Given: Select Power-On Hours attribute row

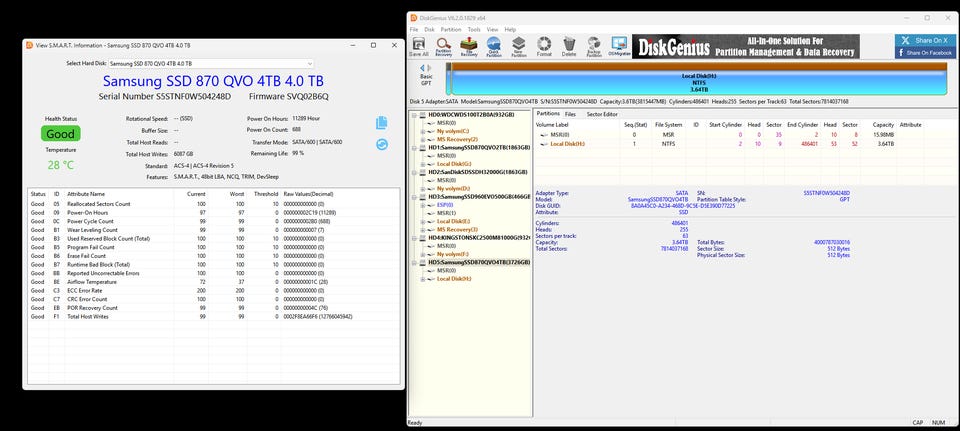Looking at the screenshot, I should 213,212.
